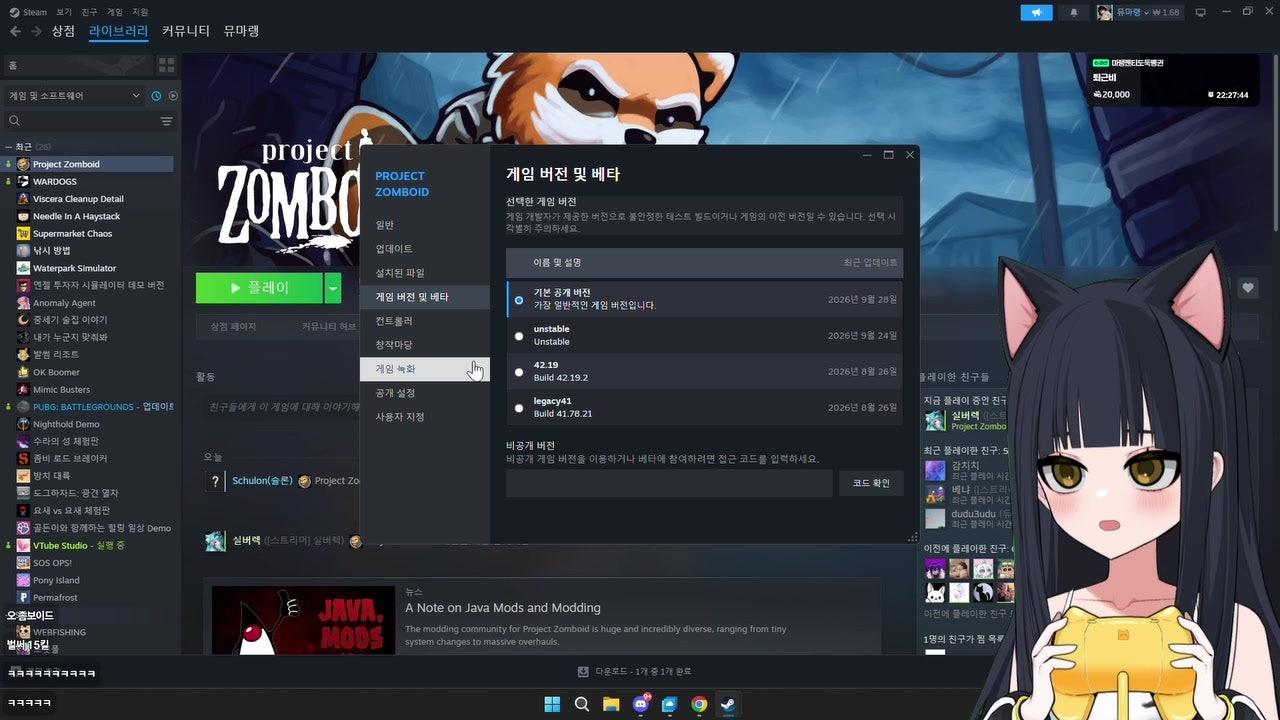The height and width of the screenshot is (720, 1280).
Task: Click the 코드 확인 button
Action: [x=871, y=484]
